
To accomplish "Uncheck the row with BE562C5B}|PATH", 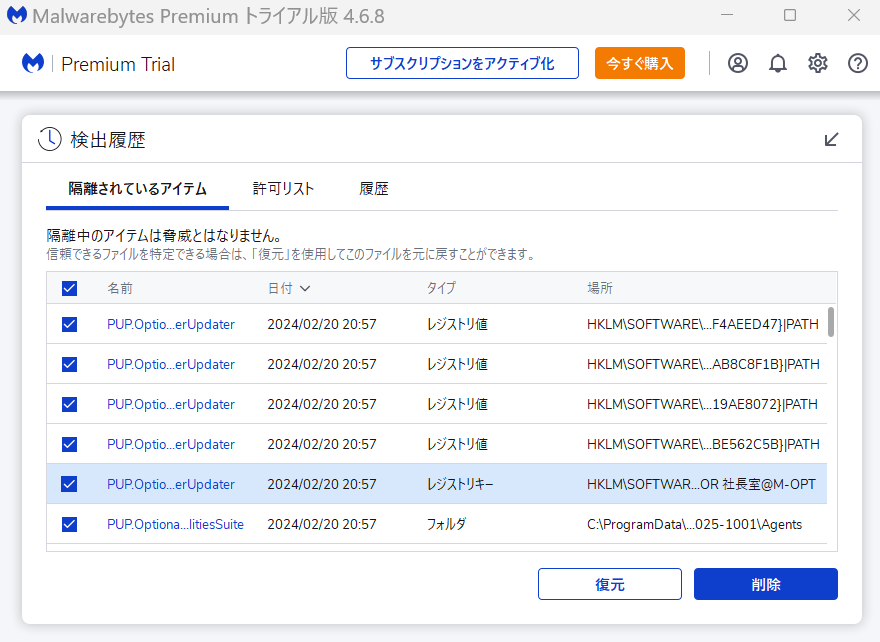I will coord(70,444).
